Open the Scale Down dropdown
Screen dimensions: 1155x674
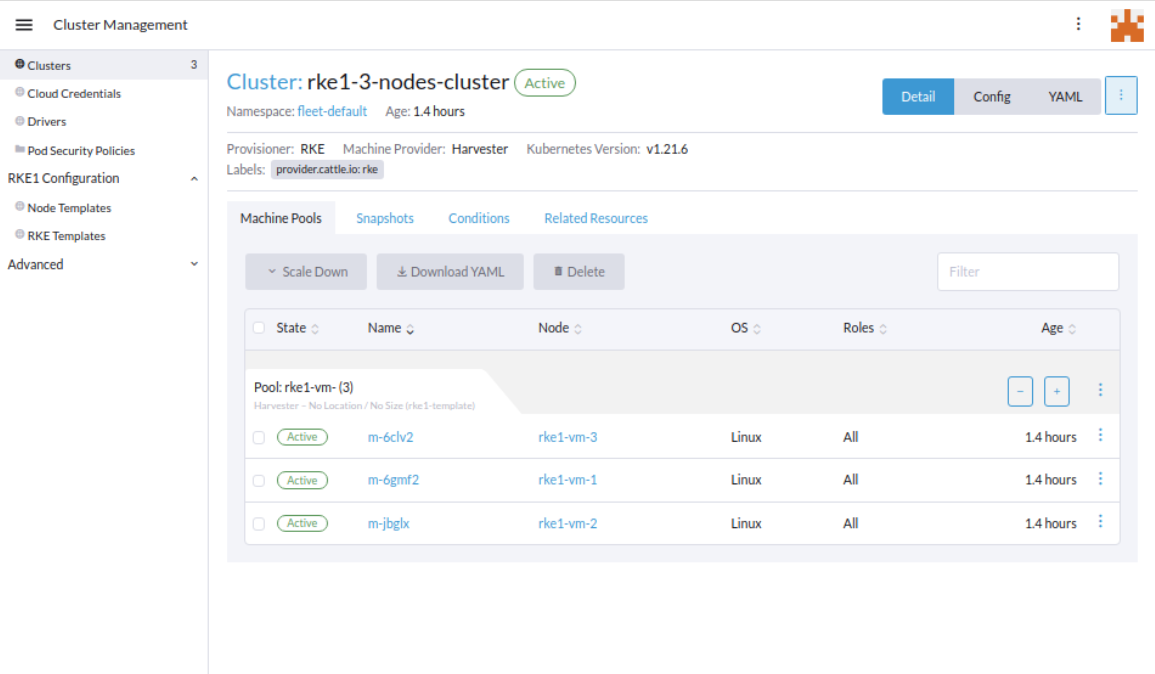[306, 271]
